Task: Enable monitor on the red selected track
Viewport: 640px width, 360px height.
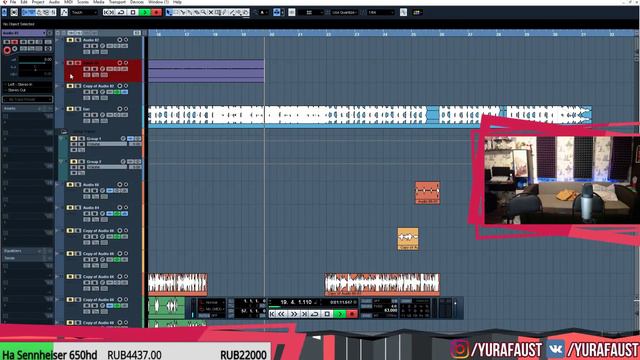Action: [x=126, y=63]
